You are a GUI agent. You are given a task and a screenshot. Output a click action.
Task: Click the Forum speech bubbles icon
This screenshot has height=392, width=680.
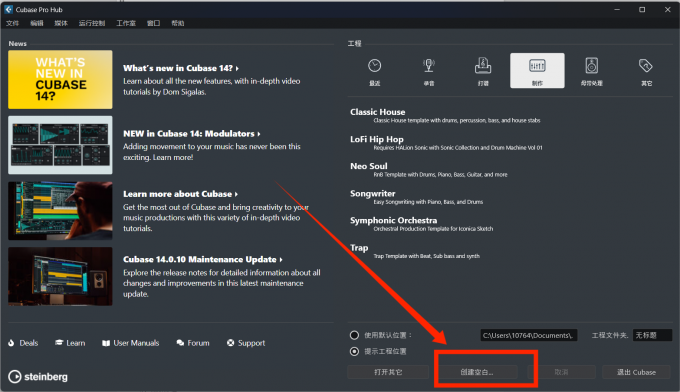click(180, 343)
